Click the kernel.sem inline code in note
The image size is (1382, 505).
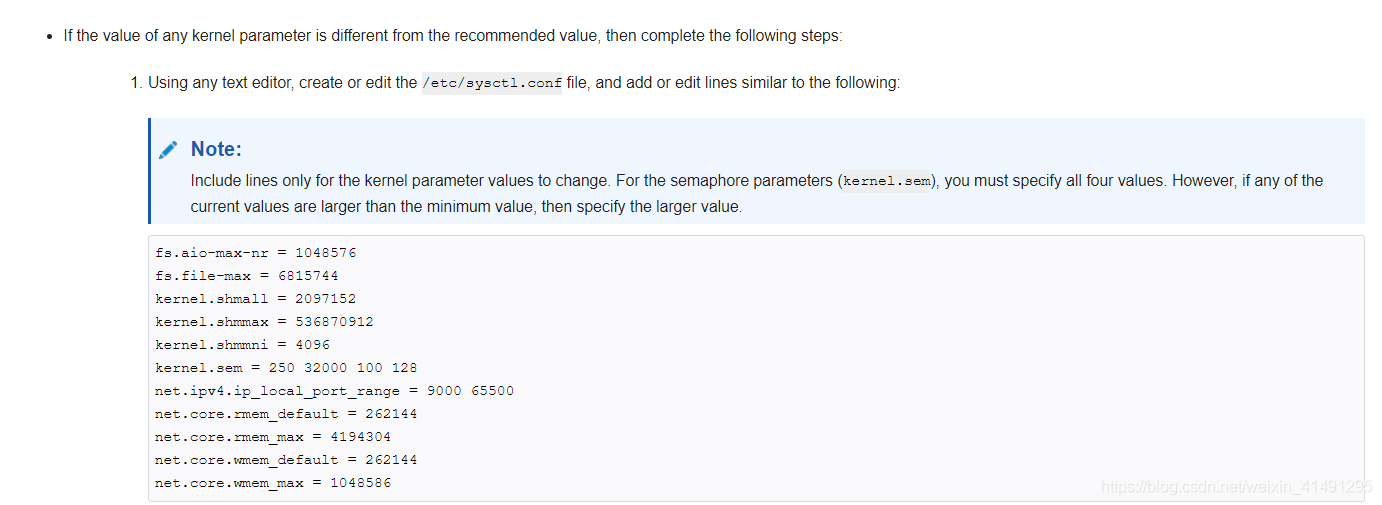[x=886, y=181]
